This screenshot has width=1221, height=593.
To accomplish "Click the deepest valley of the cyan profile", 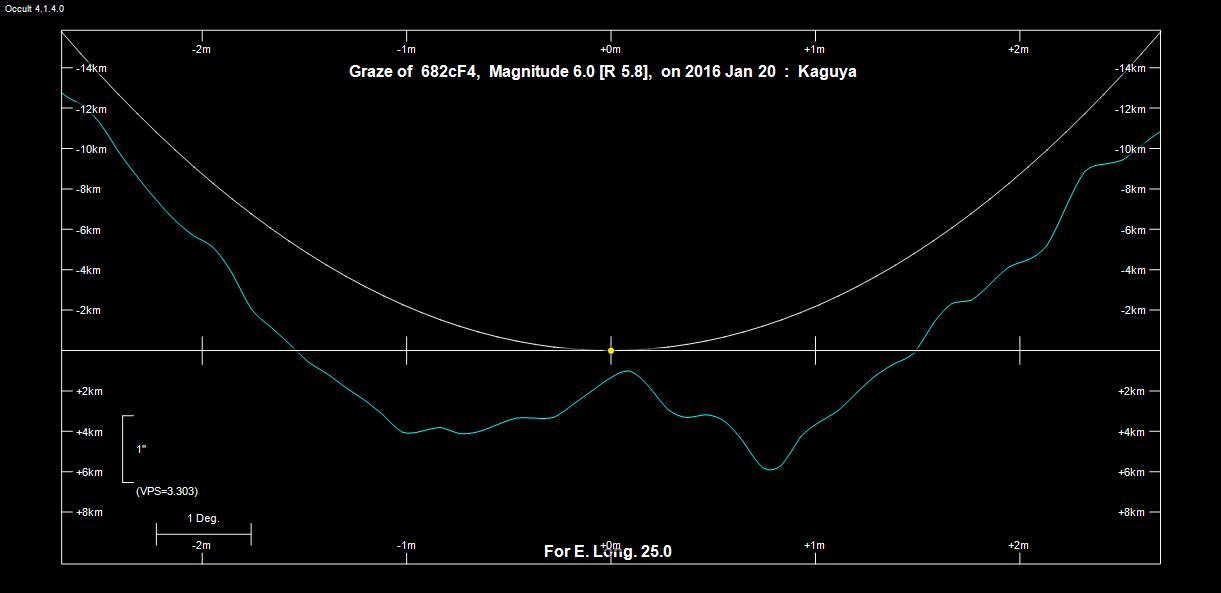I will click(x=770, y=469).
